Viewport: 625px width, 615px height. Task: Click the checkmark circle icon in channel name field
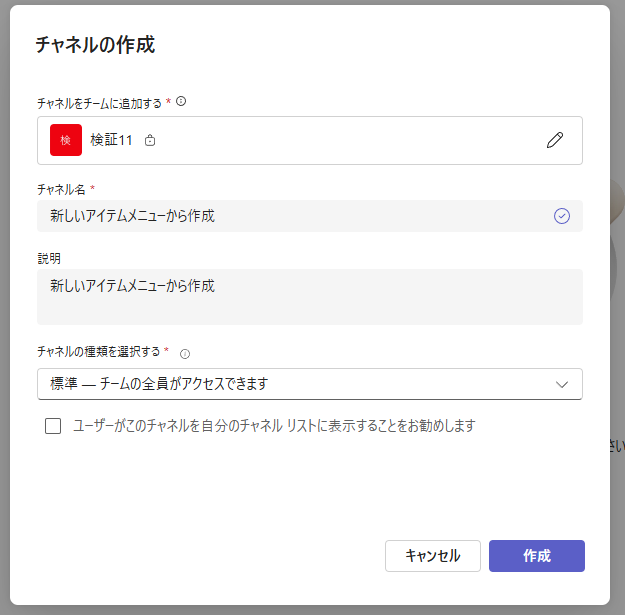pyautogui.click(x=562, y=216)
